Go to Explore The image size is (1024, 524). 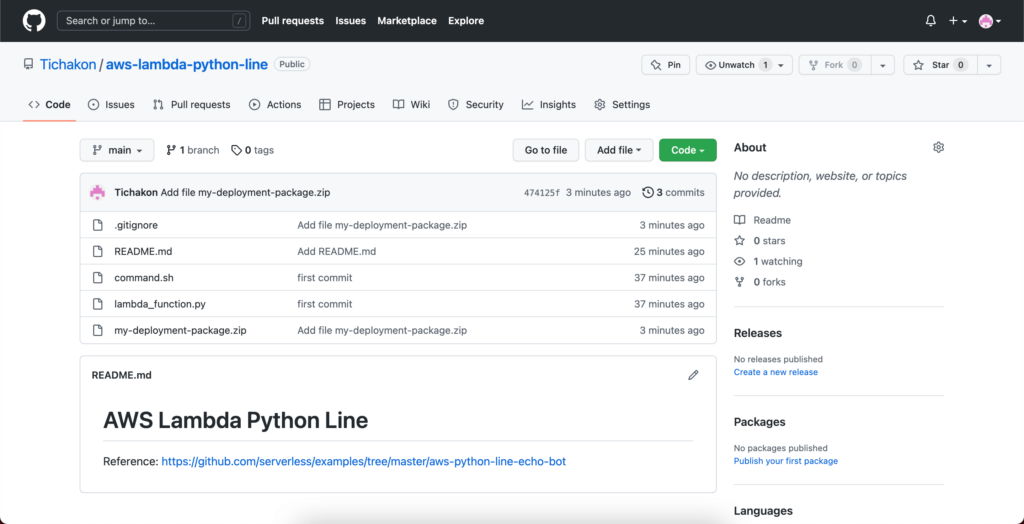466,21
